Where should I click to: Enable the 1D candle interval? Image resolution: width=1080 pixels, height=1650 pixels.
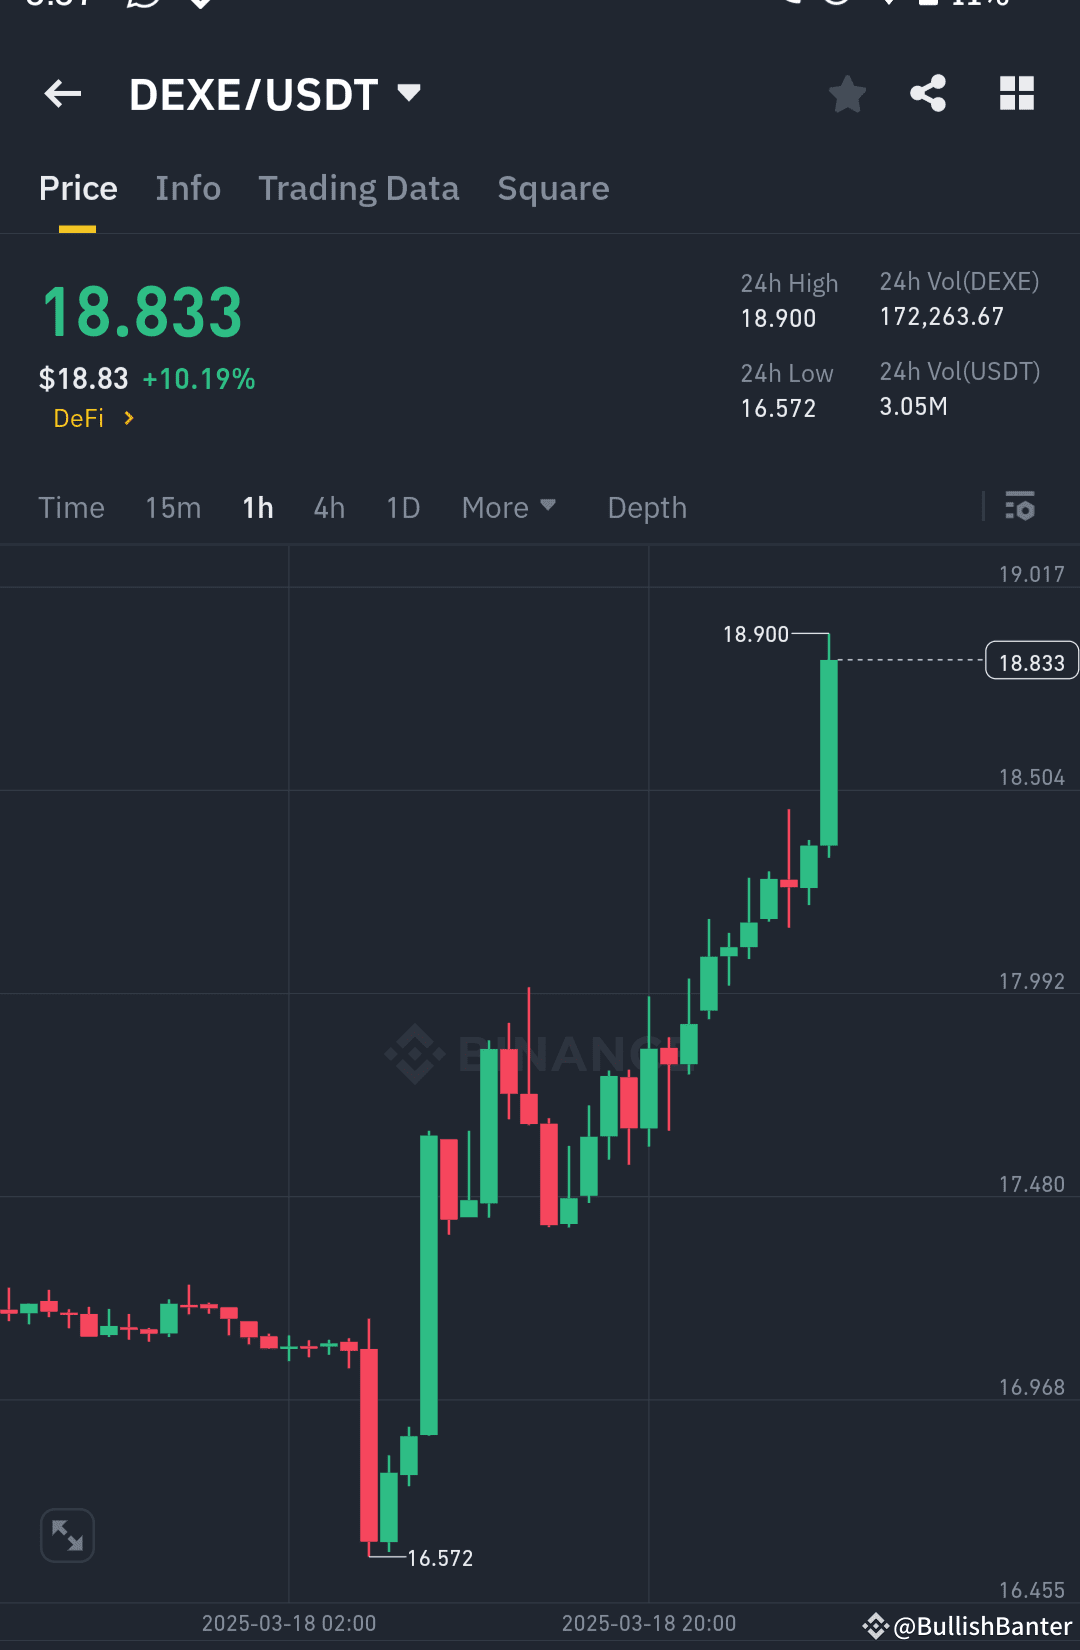[403, 508]
